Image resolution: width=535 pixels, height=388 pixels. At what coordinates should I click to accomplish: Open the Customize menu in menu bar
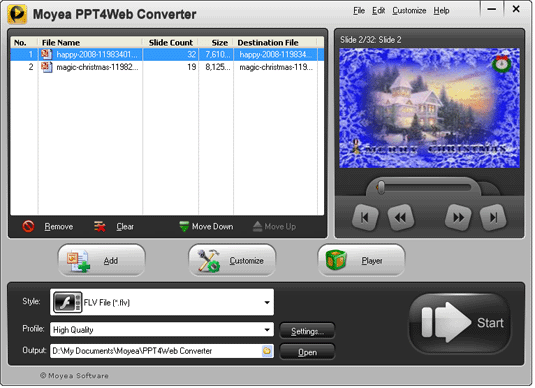pyautogui.click(x=409, y=11)
